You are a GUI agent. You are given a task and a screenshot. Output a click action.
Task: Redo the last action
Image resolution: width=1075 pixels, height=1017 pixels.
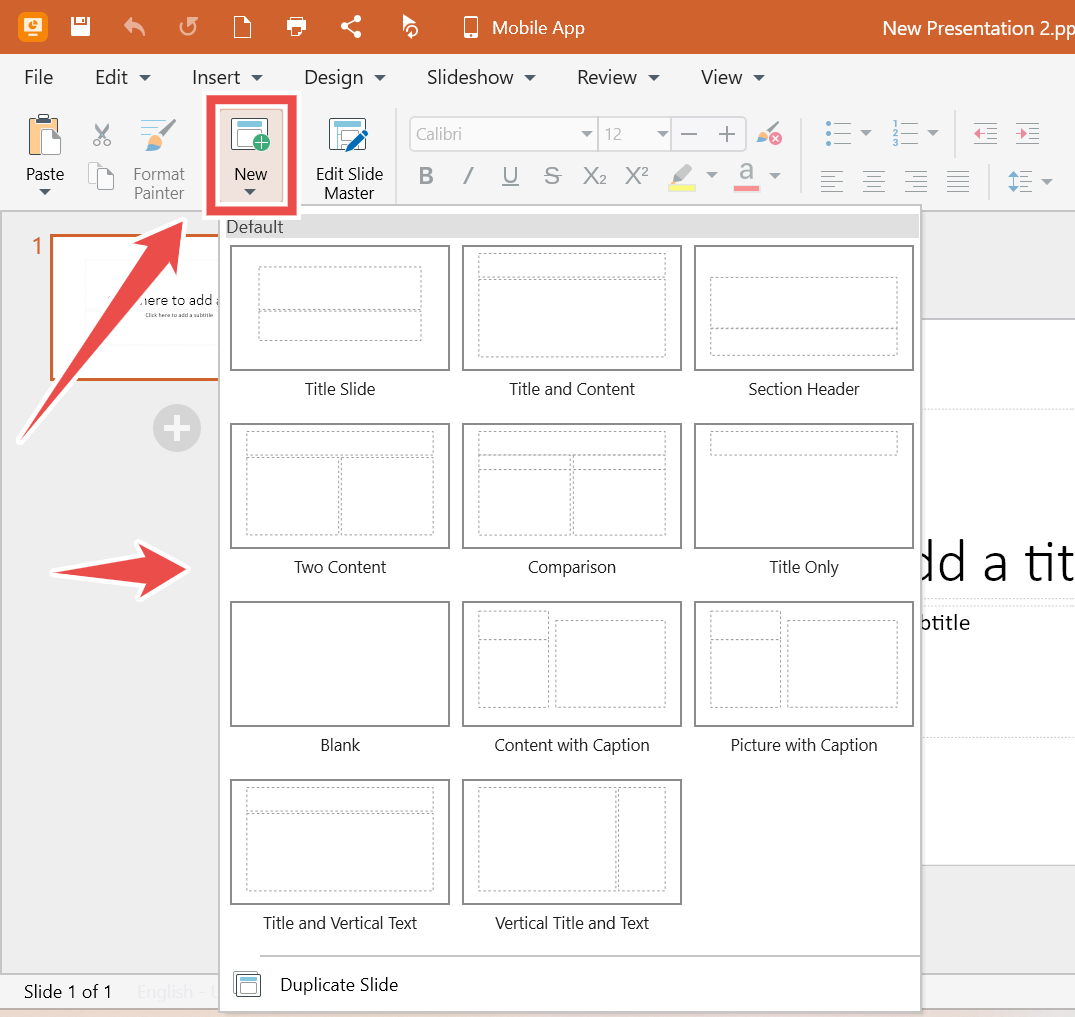(x=188, y=27)
